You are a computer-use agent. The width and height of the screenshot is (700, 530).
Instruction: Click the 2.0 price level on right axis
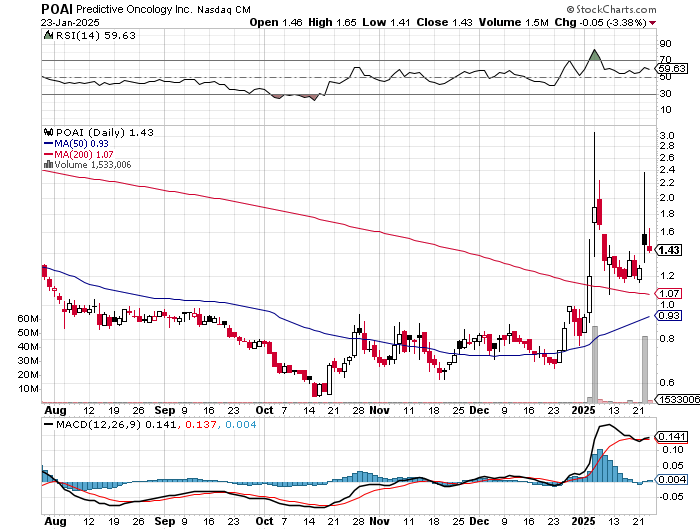click(x=667, y=198)
